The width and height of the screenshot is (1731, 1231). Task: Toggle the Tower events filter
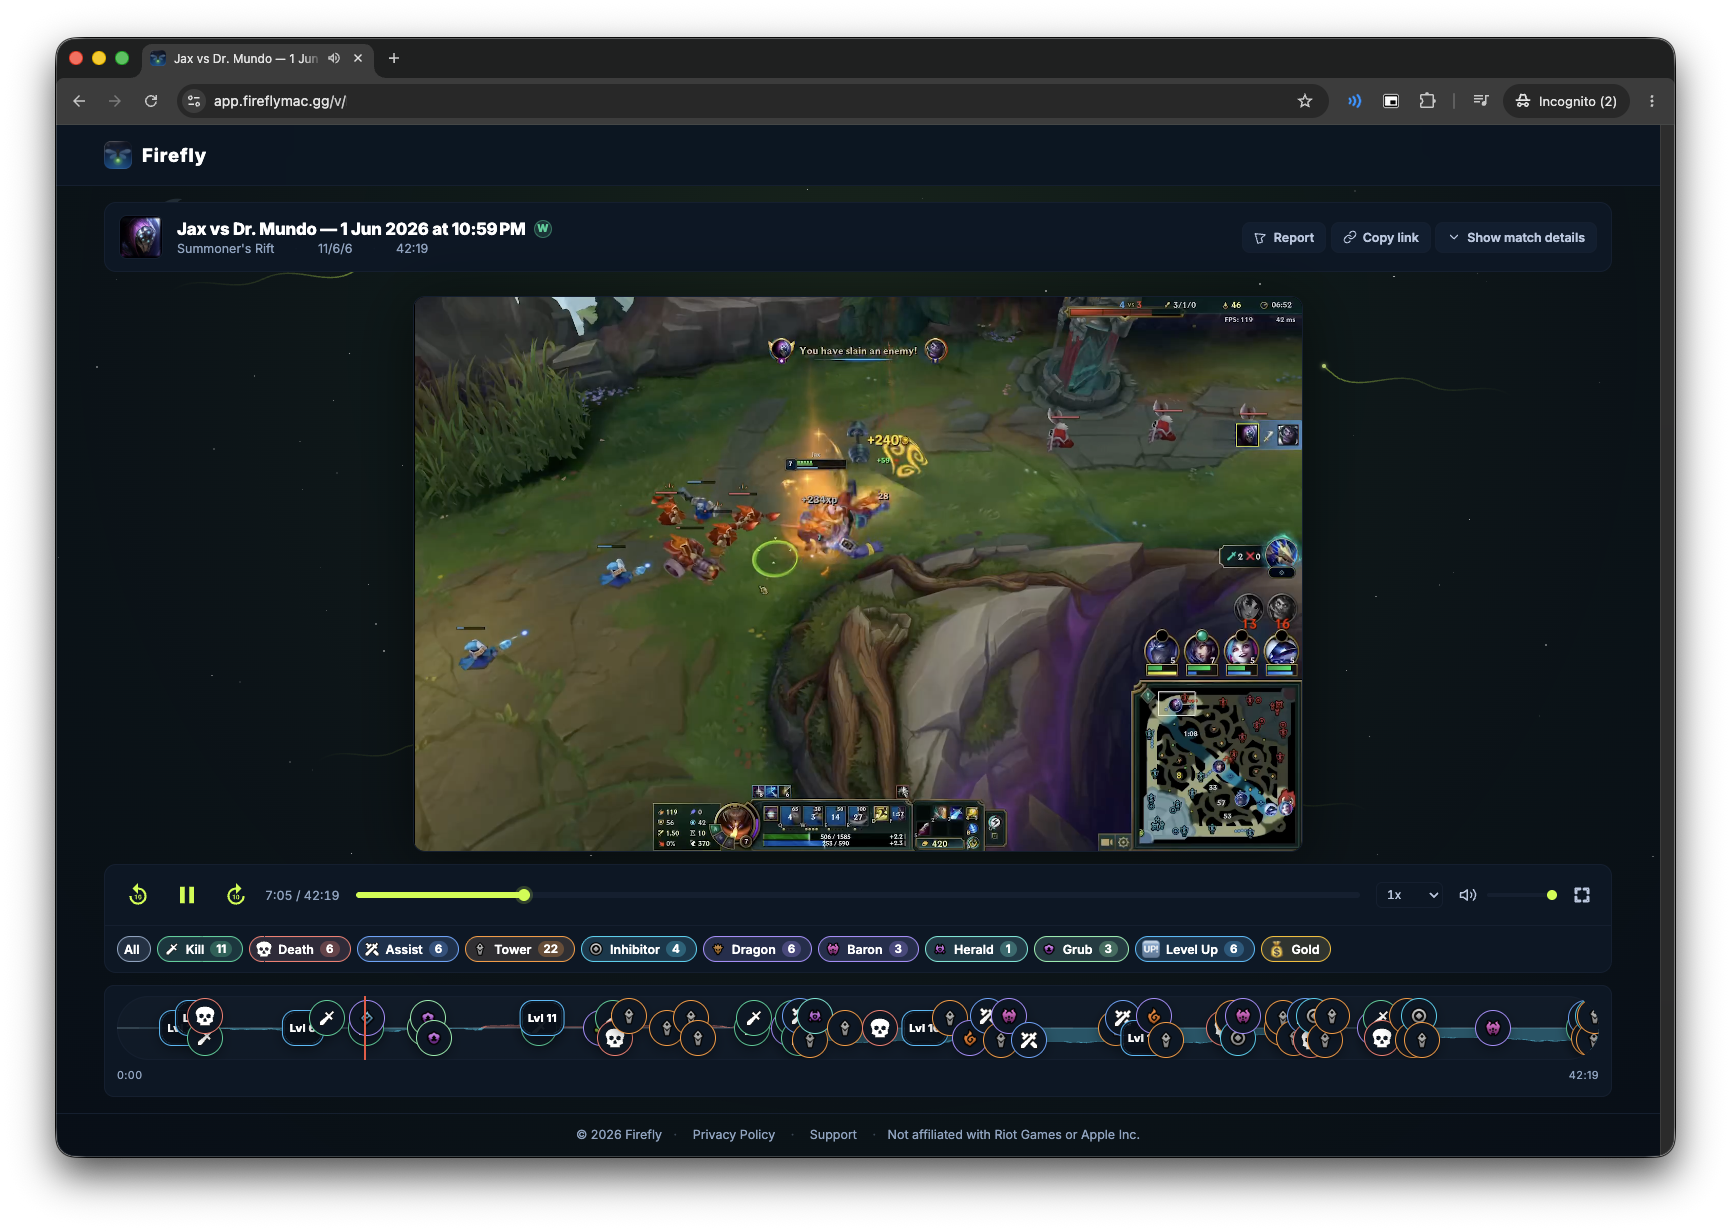(x=519, y=949)
